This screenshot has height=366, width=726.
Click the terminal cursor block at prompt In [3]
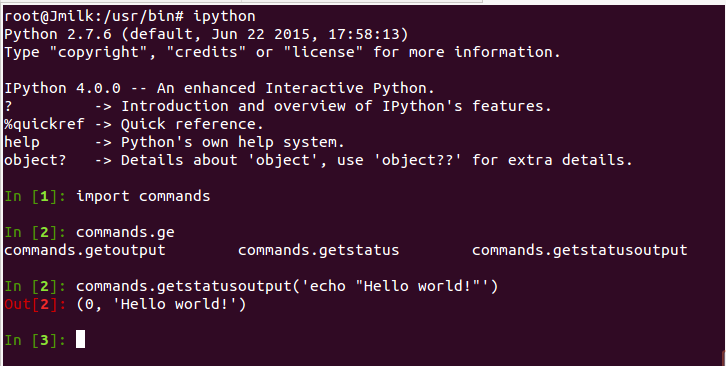pyautogui.click(x=81, y=339)
